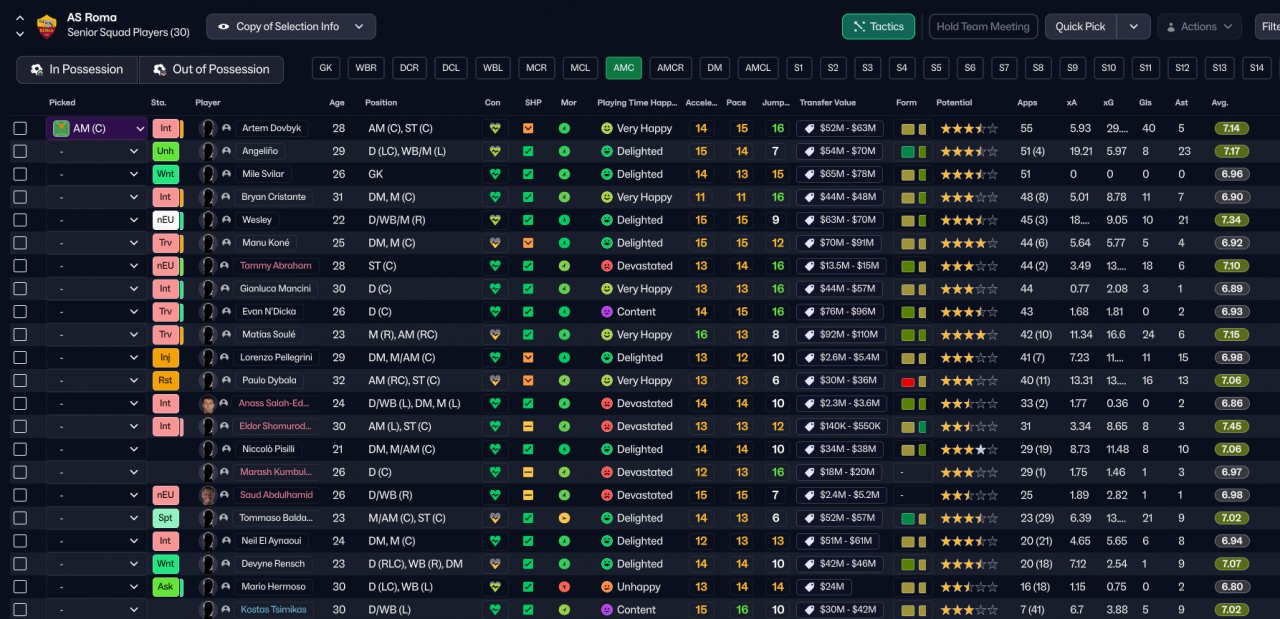Image resolution: width=1280 pixels, height=619 pixels.
Task: Click the Unh status badge for Angeliño
Action: coord(165,151)
